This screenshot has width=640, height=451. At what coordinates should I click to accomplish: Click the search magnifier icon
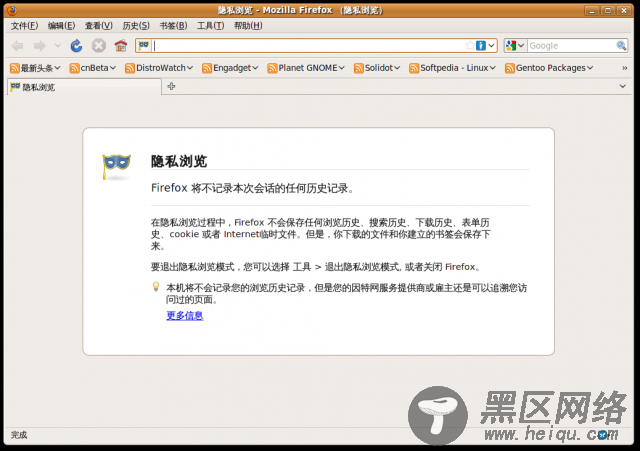(x=621, y=45)
